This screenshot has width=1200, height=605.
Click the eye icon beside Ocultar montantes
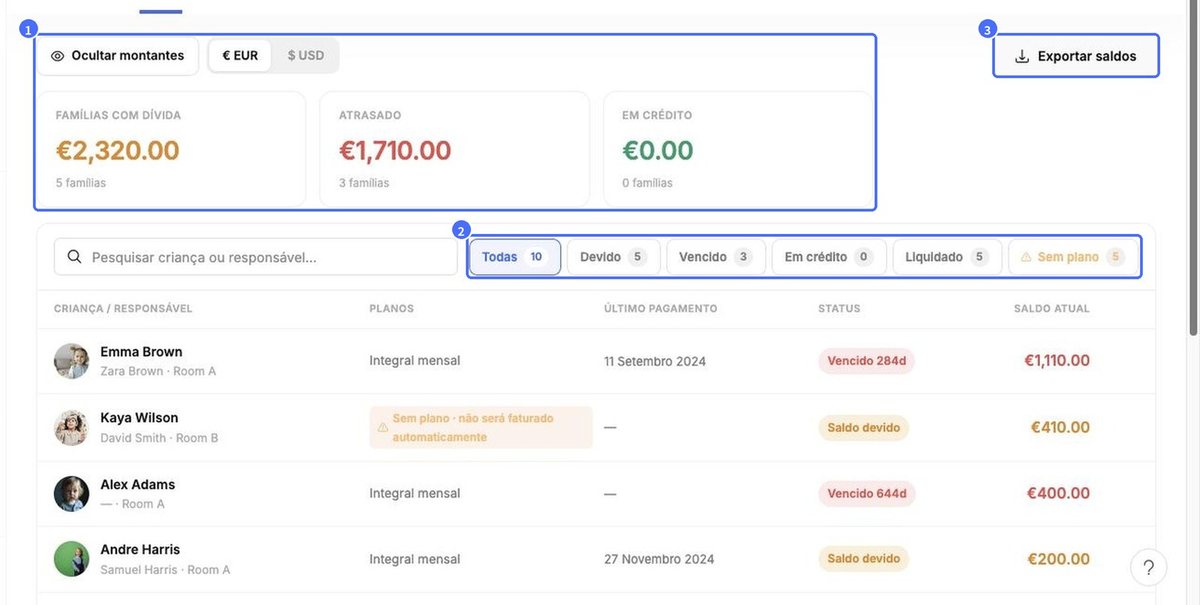(x=57, y=56)
